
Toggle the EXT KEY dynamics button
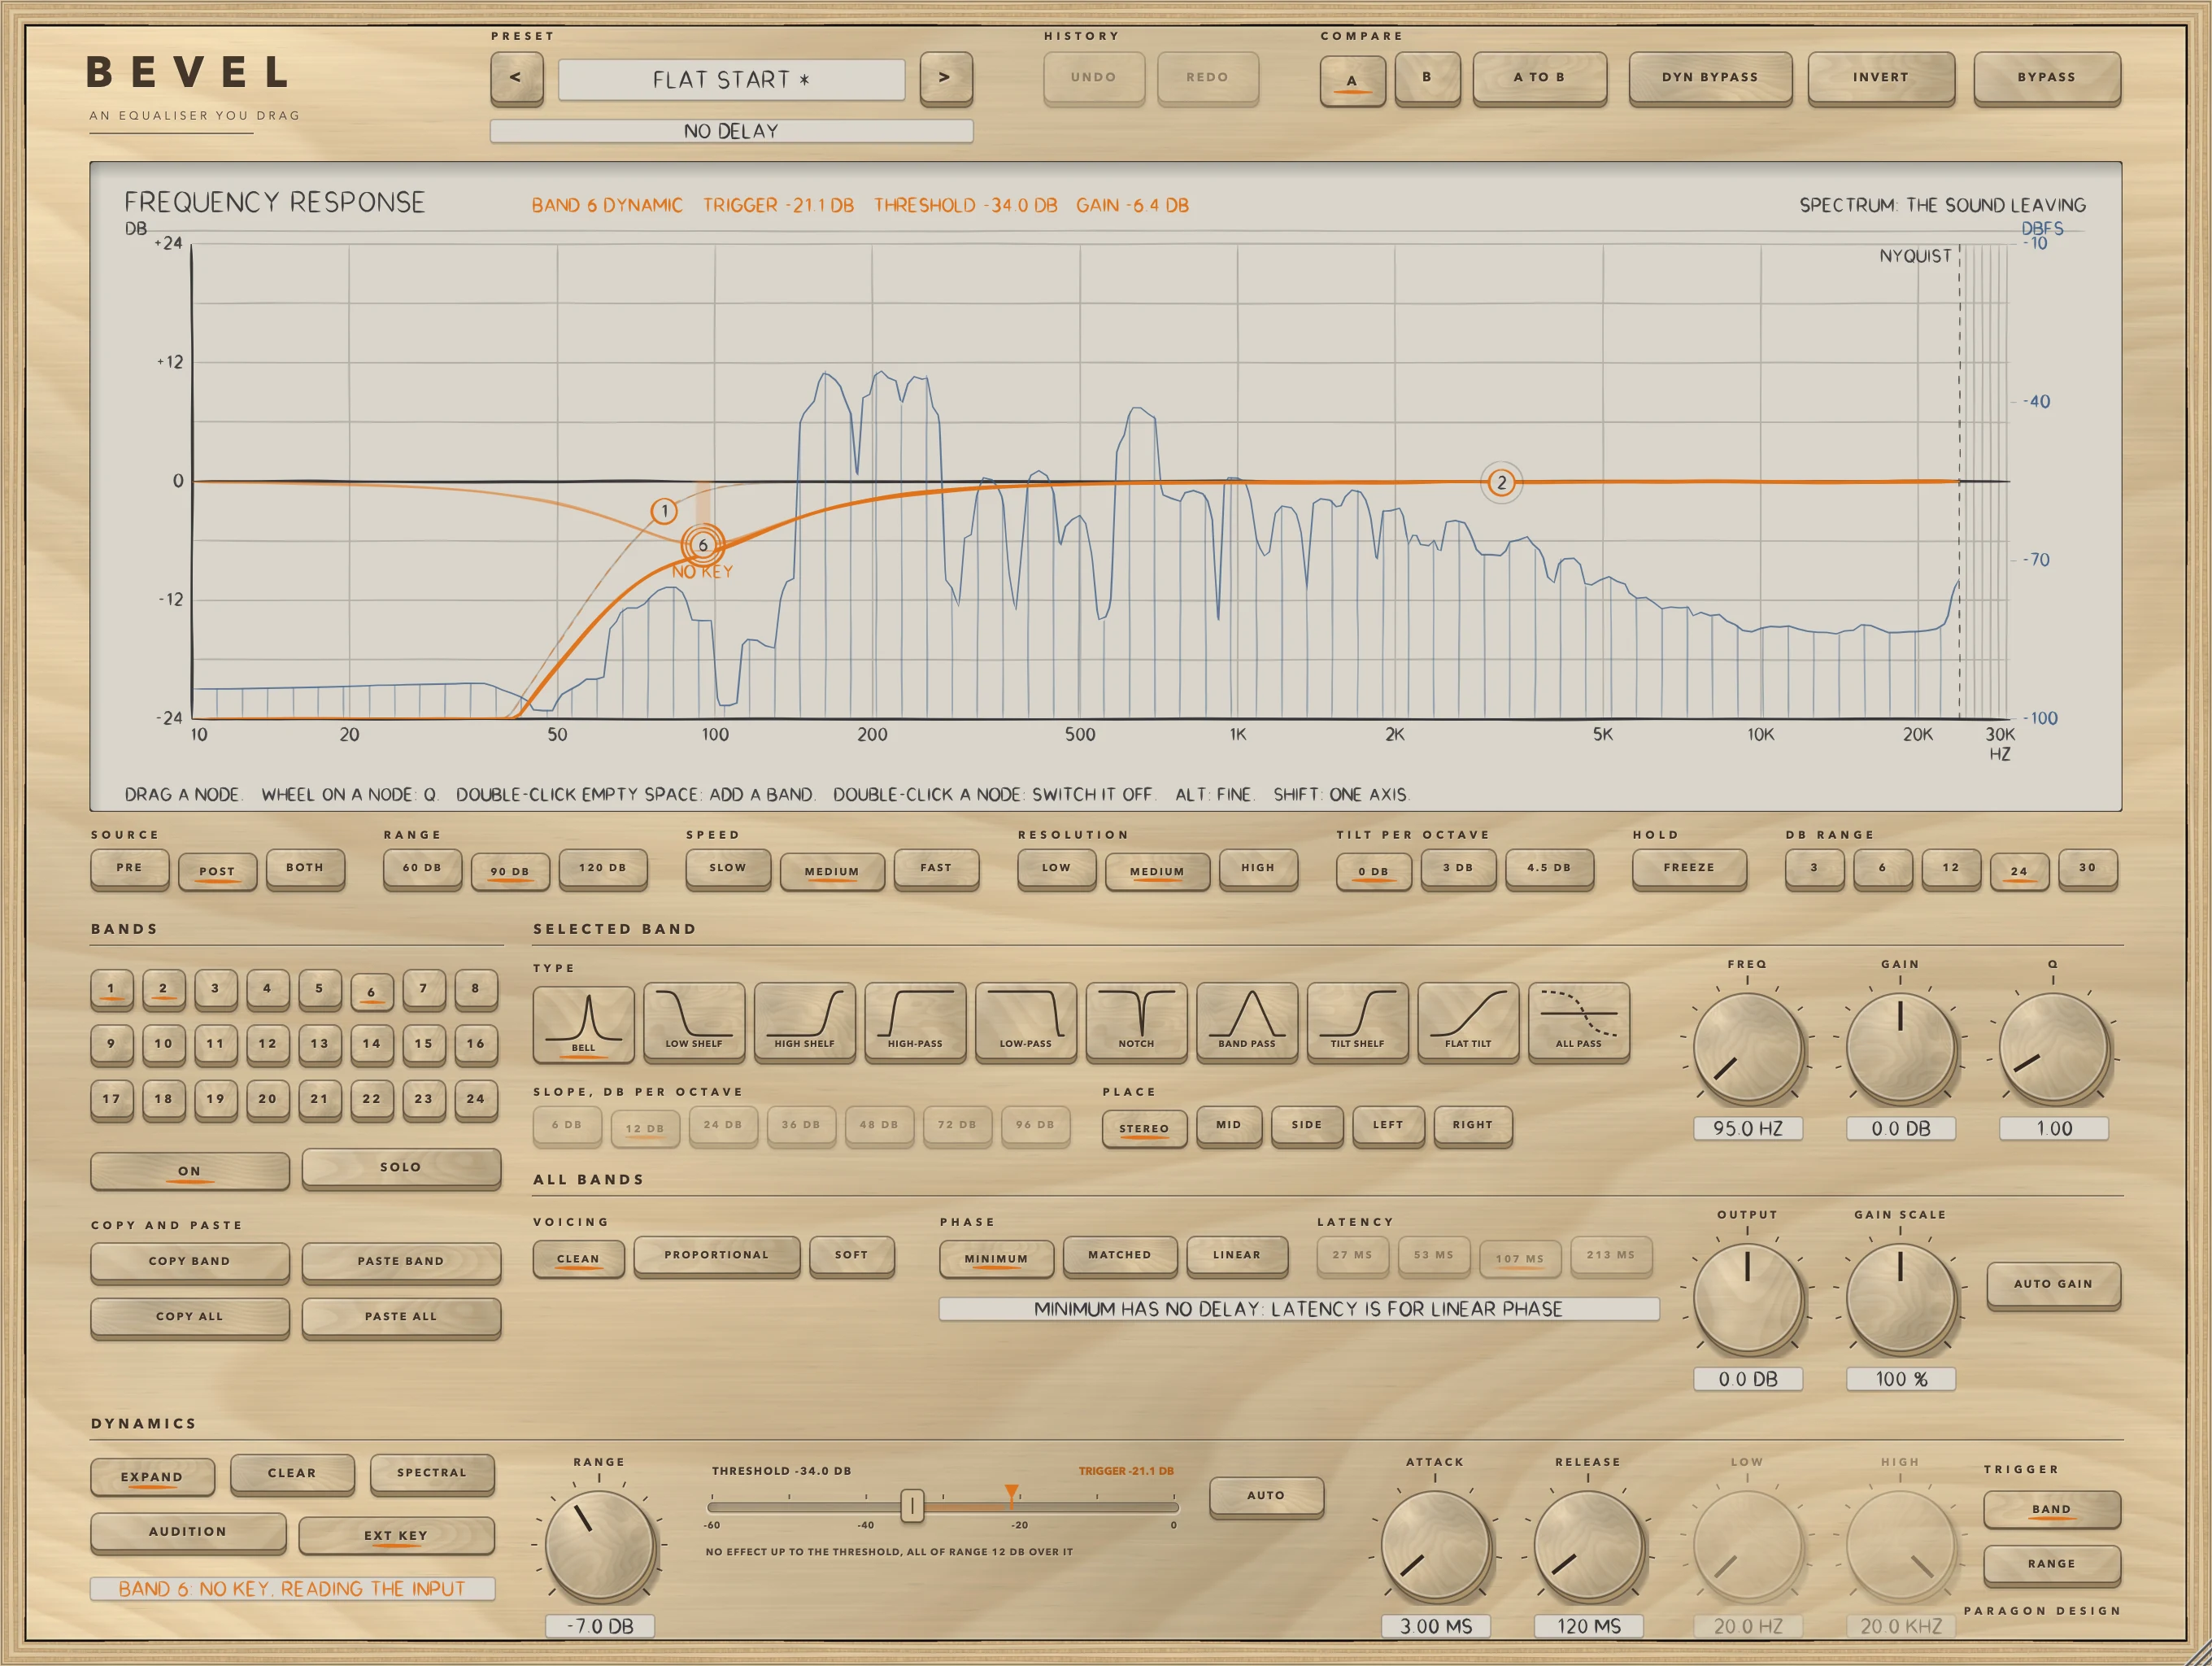396,1535
